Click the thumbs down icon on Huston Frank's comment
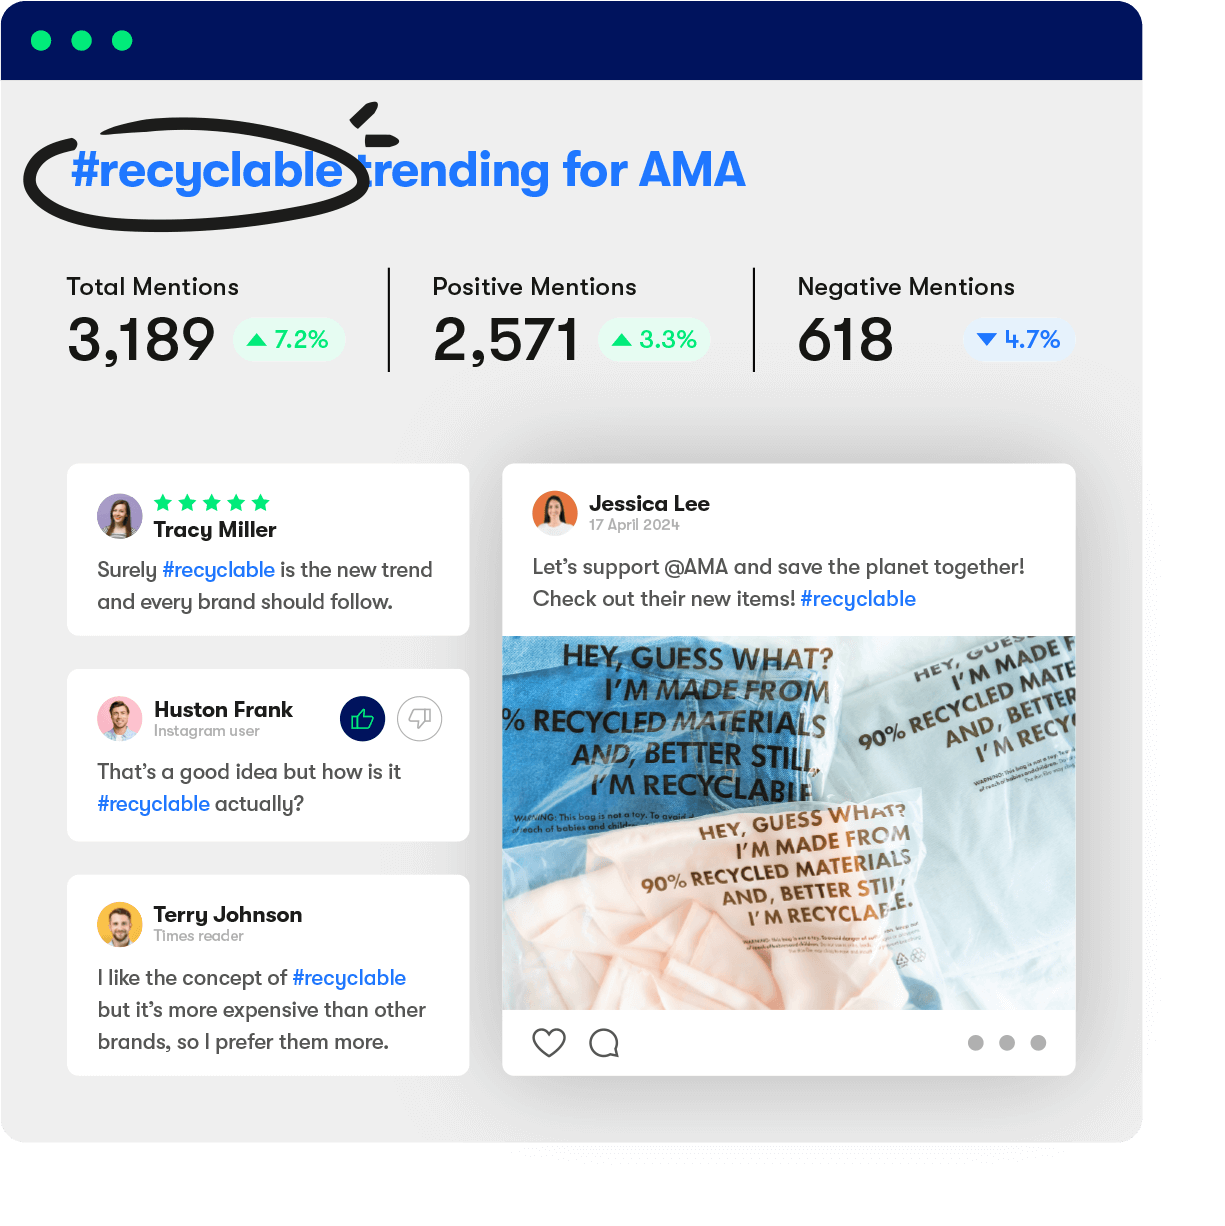 [420, 719]
